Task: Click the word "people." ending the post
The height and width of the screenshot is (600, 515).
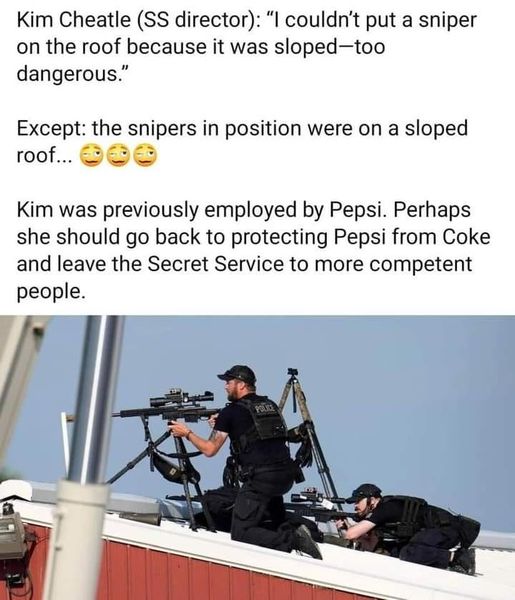Action: (x=50, y=292)
